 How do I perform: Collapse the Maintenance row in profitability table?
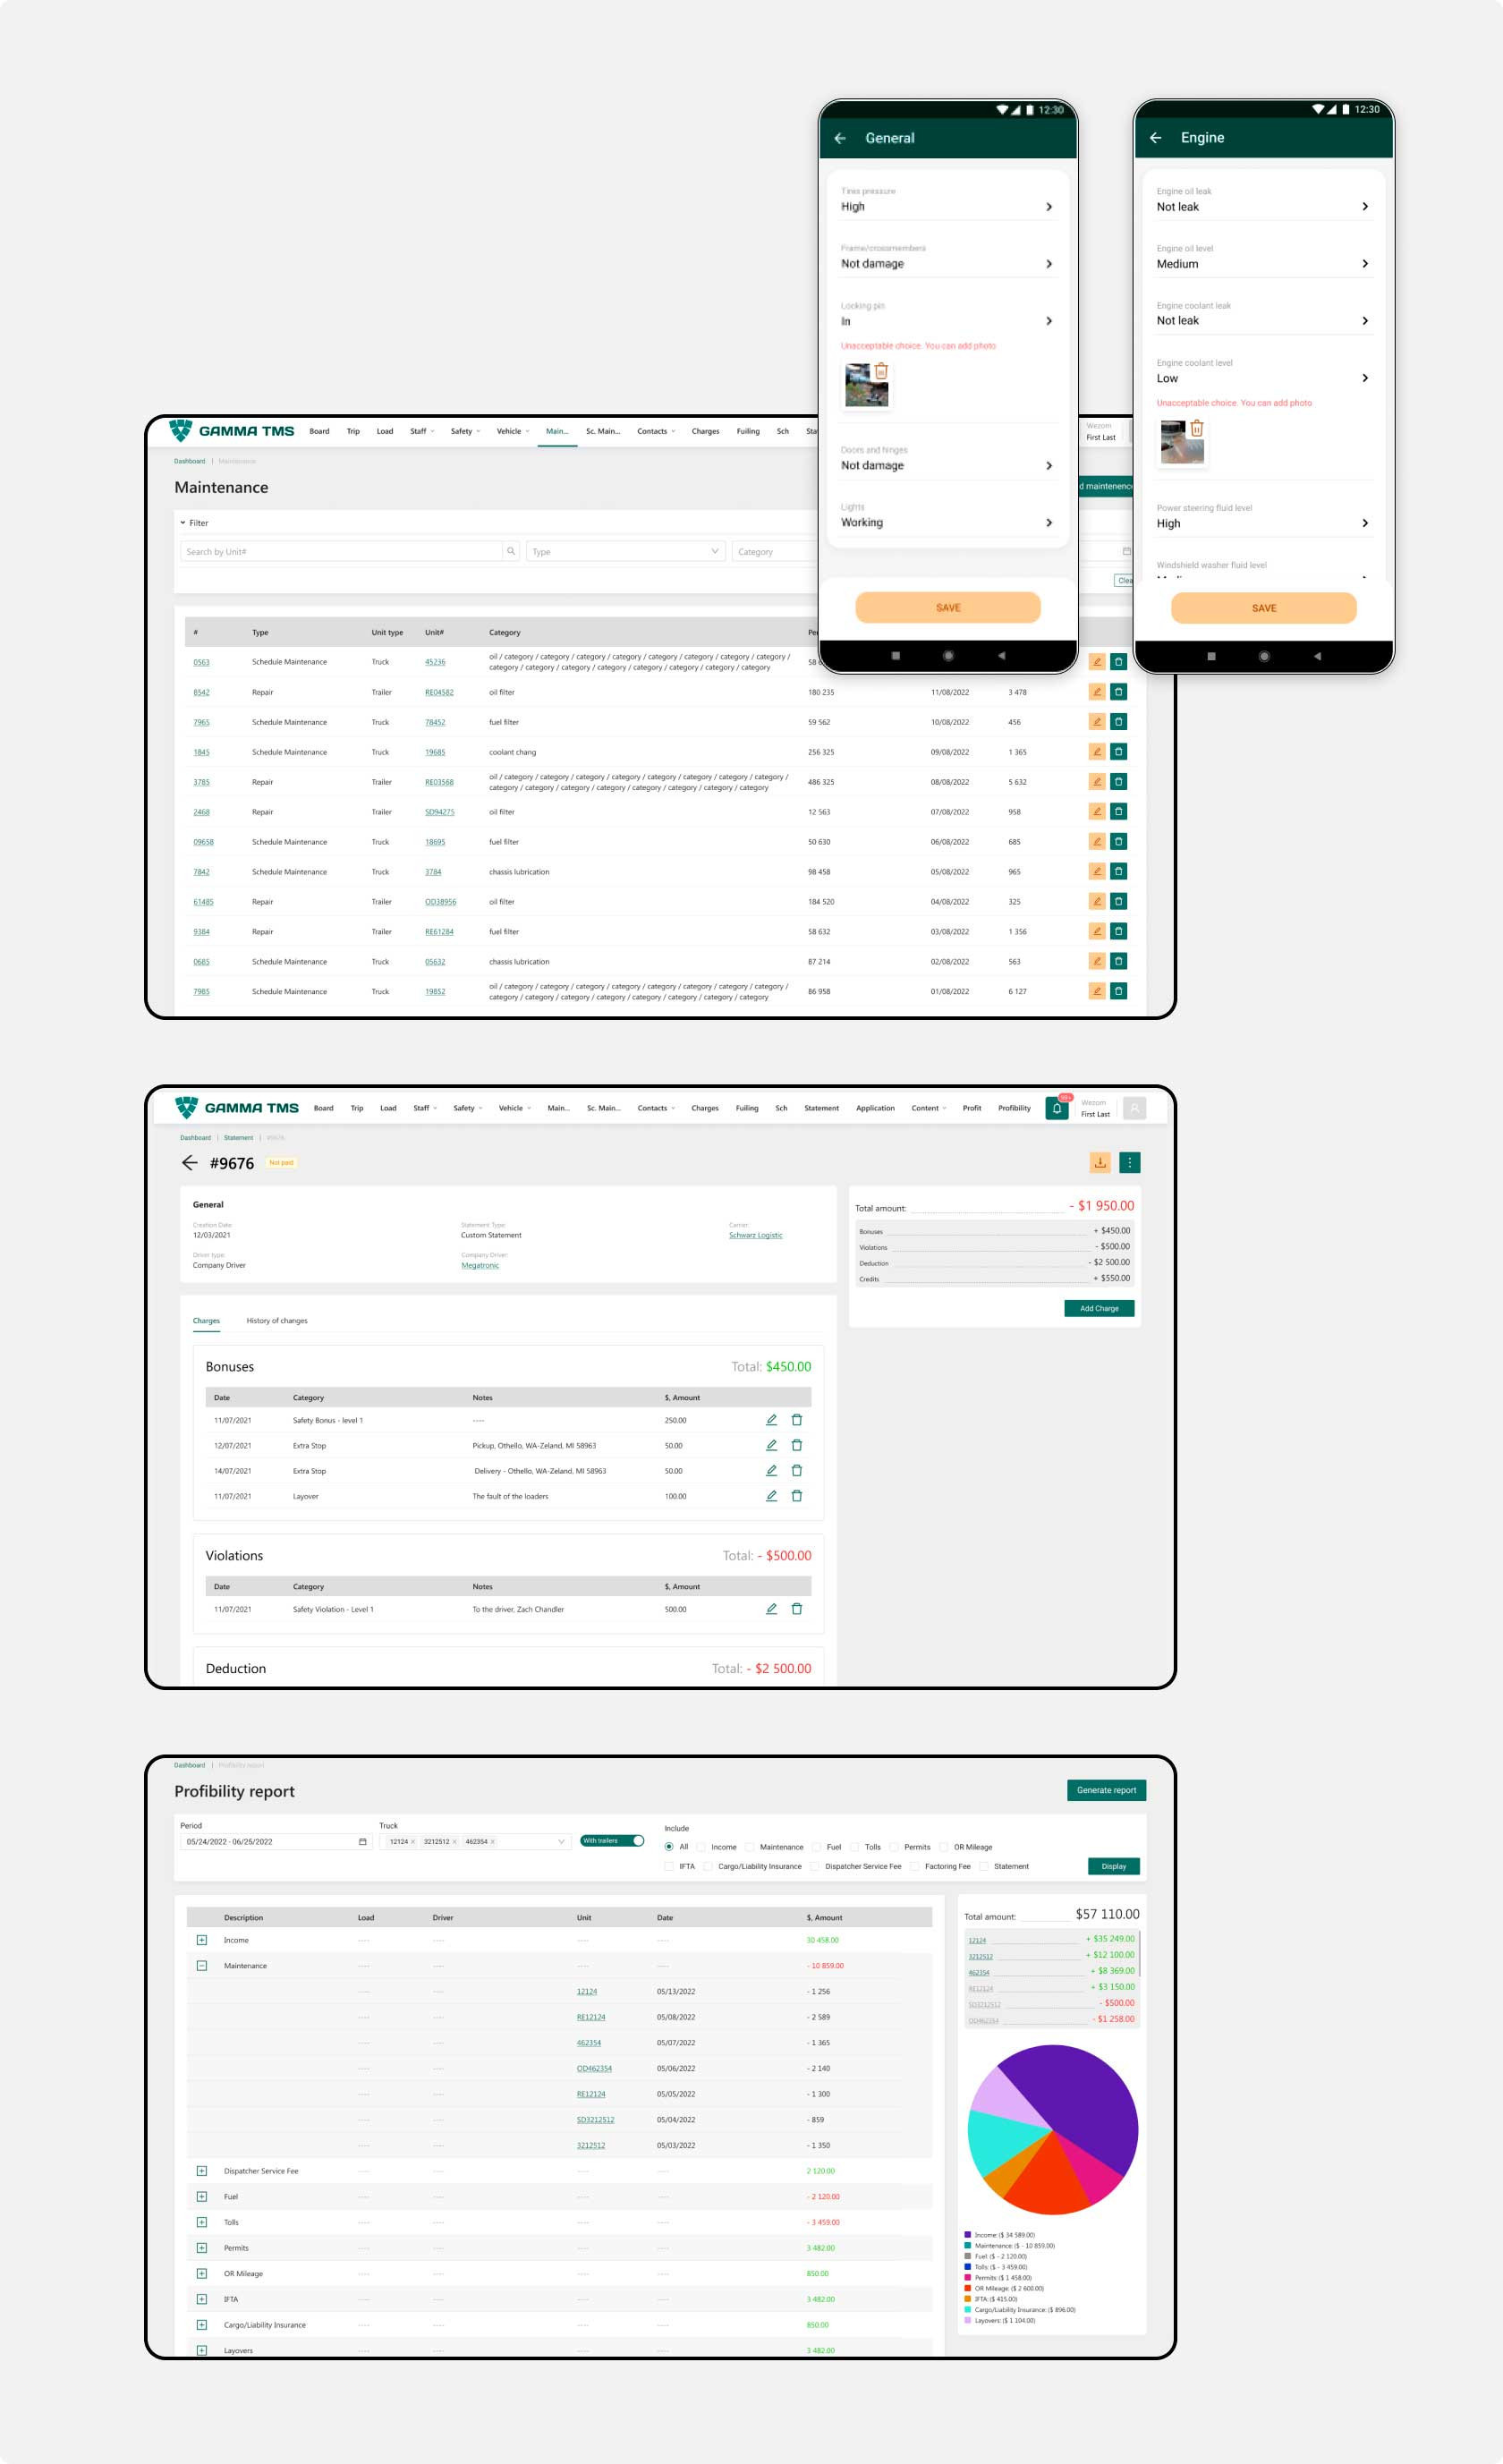[202, 1966]
